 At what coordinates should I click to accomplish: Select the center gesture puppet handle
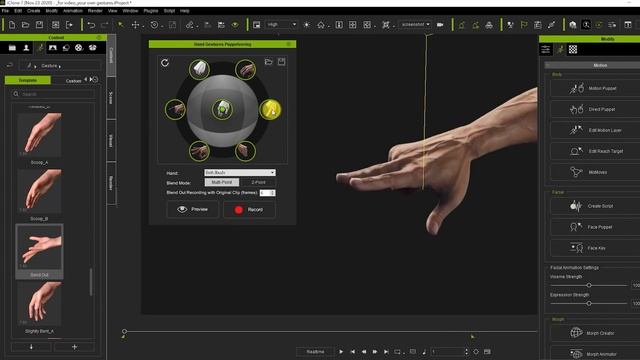tap(222, 109)
